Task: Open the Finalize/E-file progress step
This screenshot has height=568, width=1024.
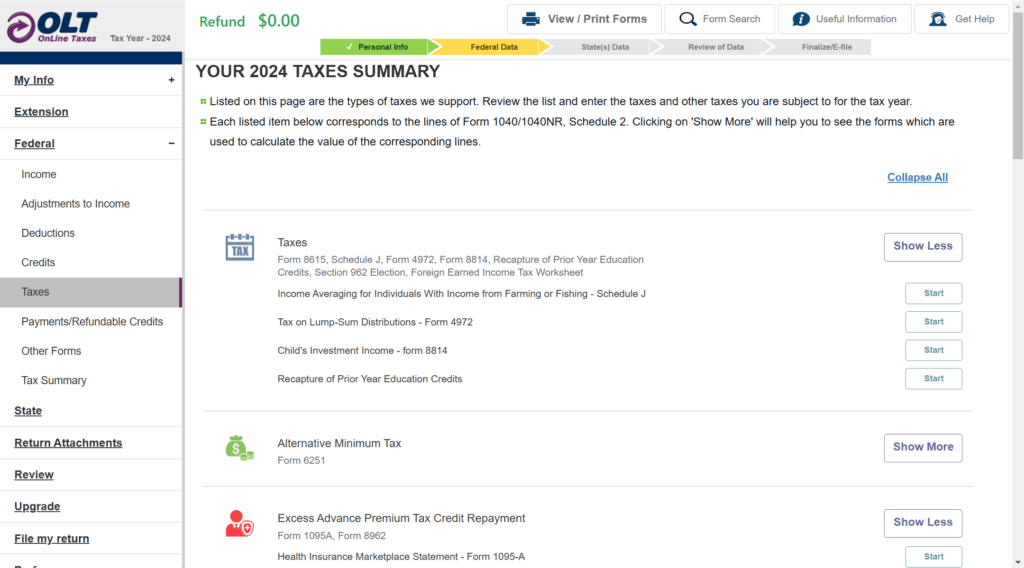Action: pos(823,47)
